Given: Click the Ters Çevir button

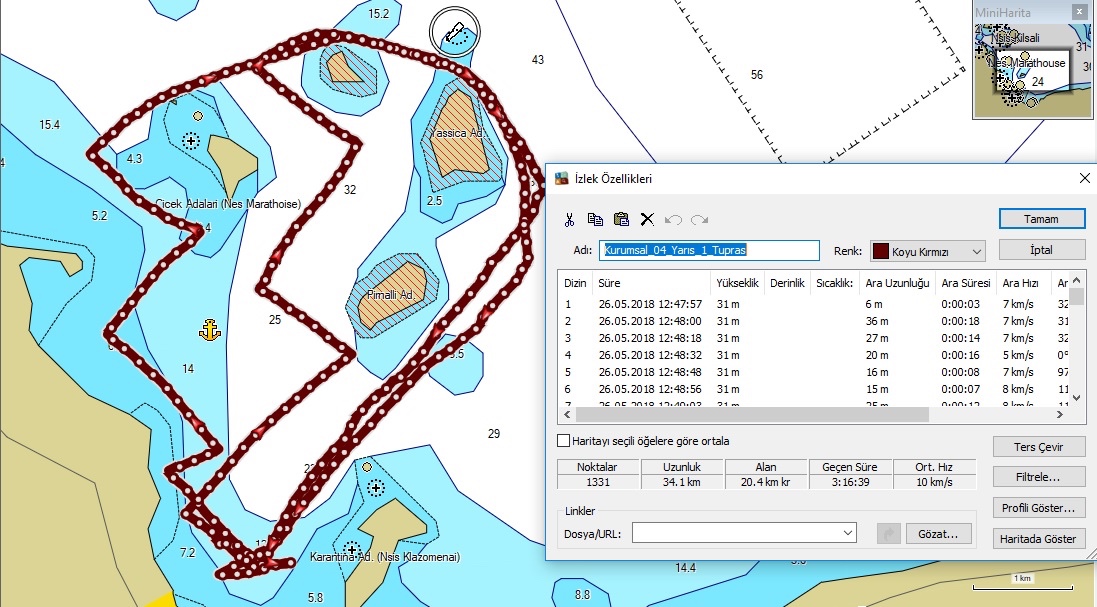Looking at the screenshot, I should coord(1039,447).
